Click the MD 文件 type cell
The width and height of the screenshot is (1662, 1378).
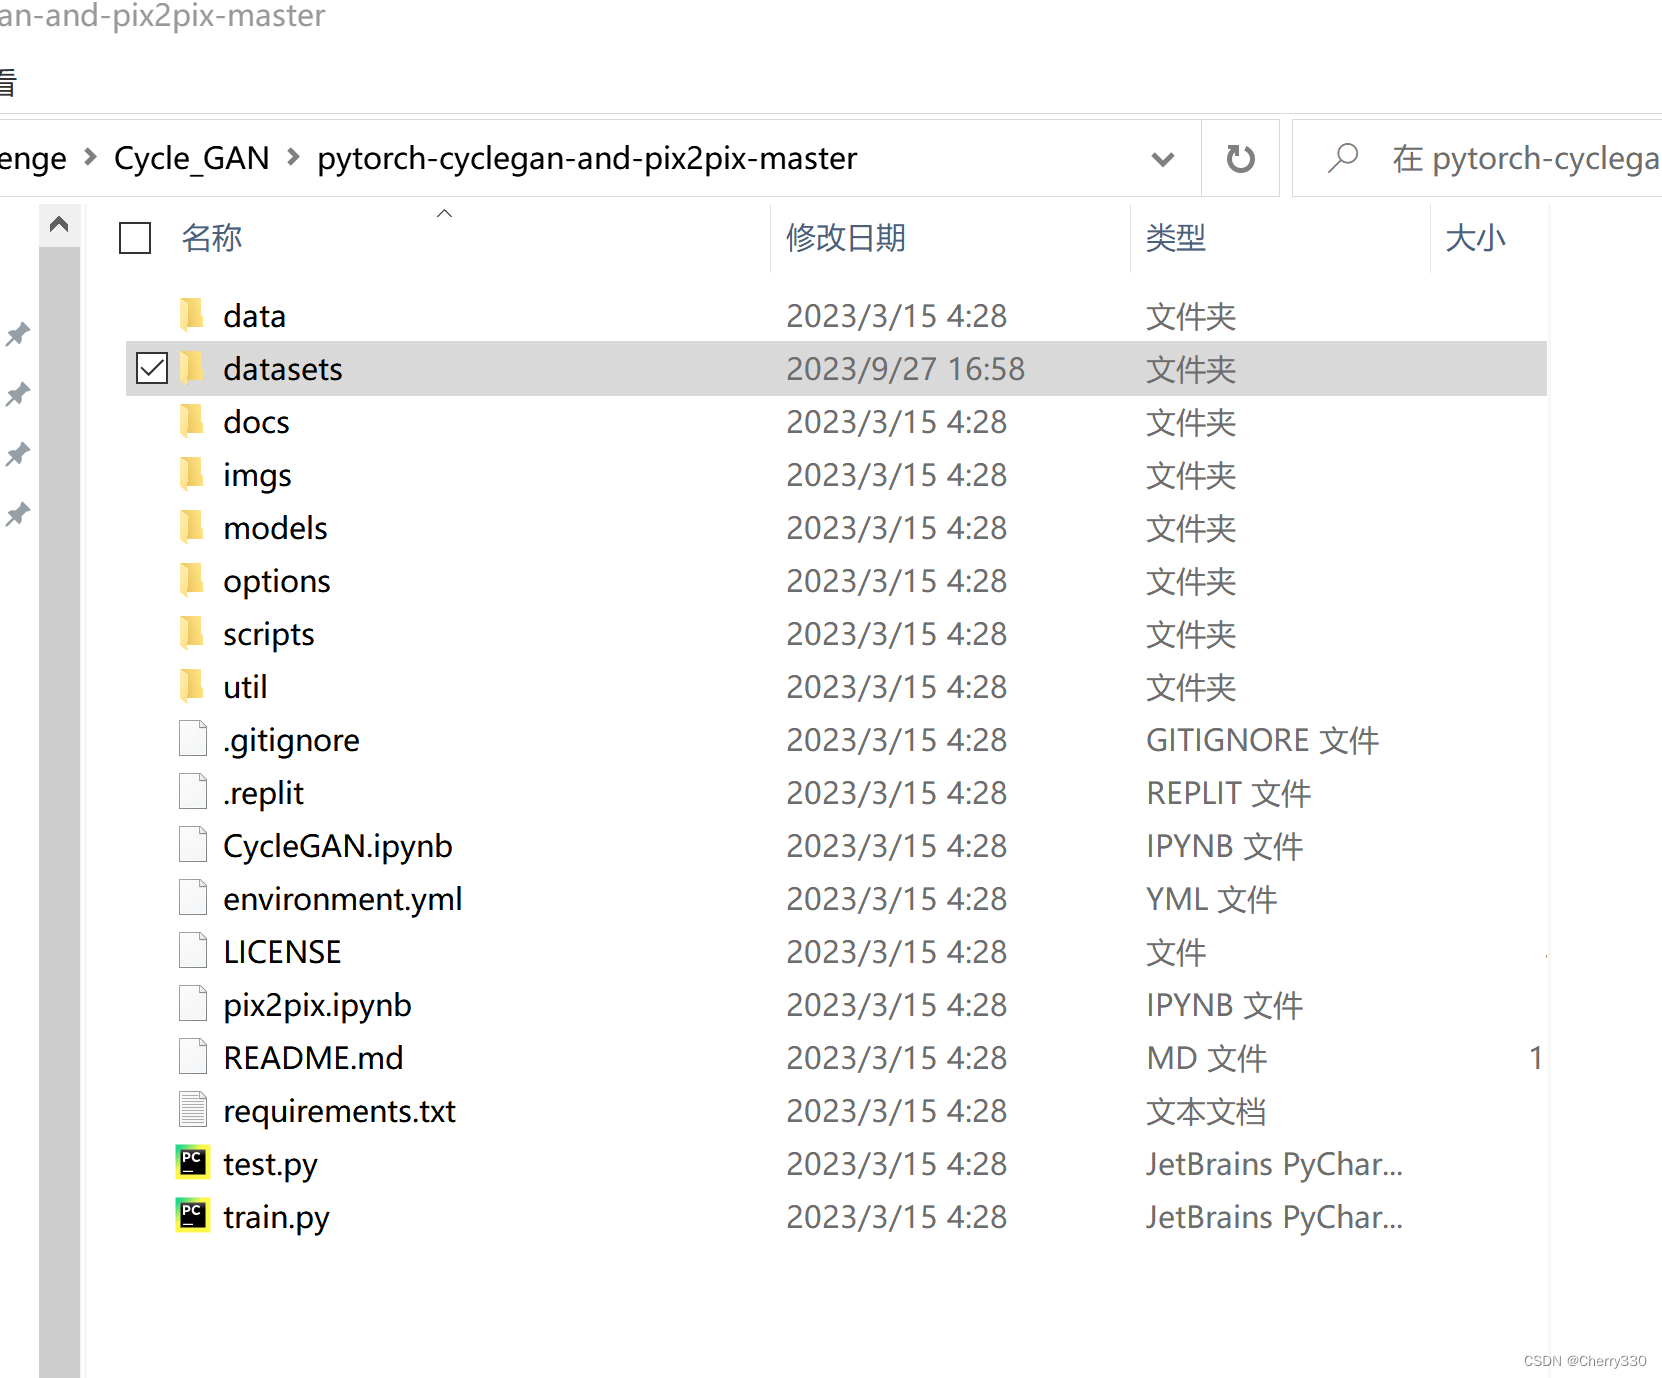1206,1058
